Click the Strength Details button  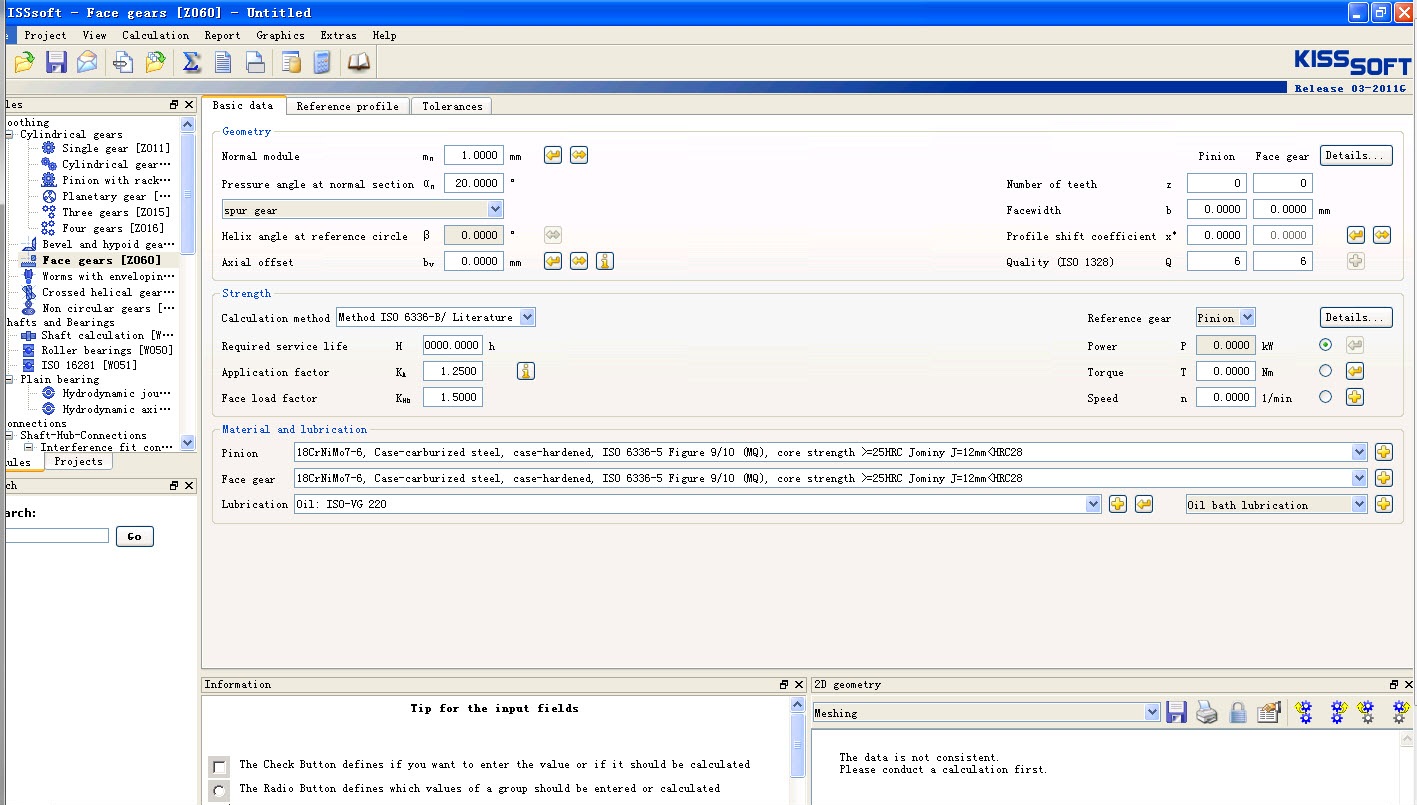[1356, 317]
